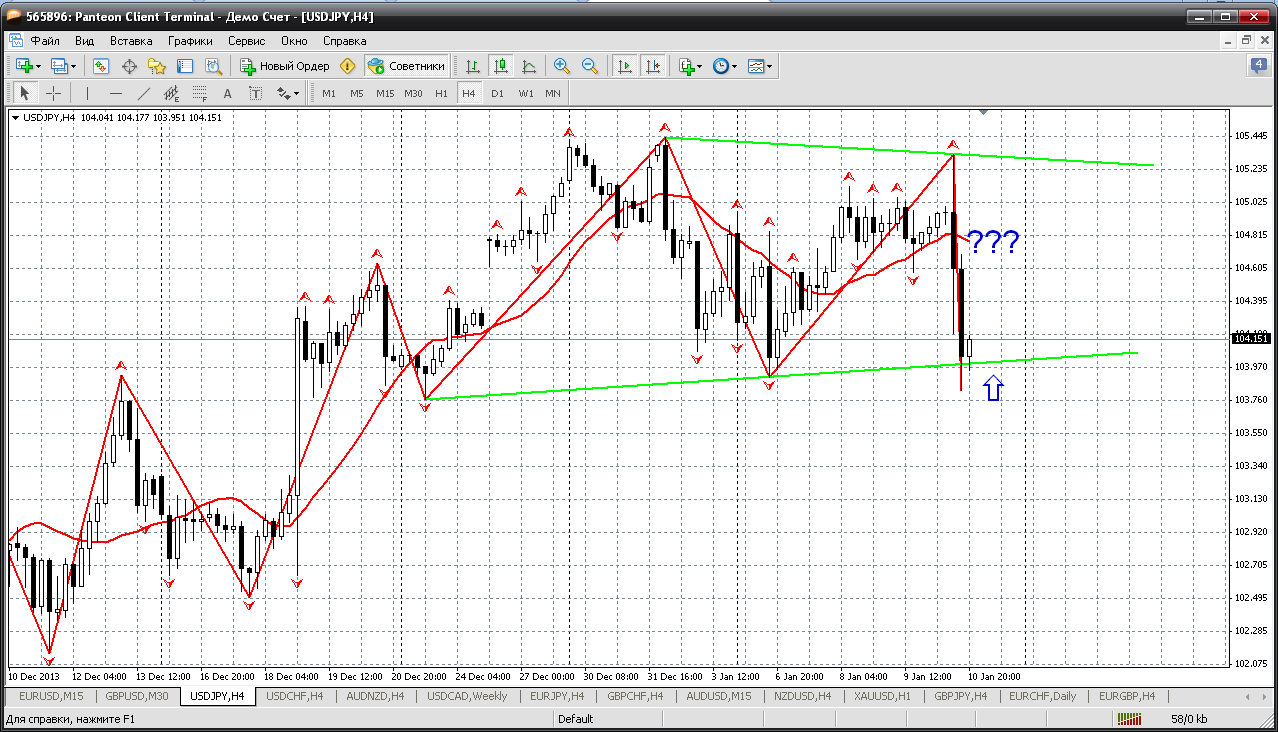
Task: Click the chart shift triangle marker
Action: coord(984,112)
